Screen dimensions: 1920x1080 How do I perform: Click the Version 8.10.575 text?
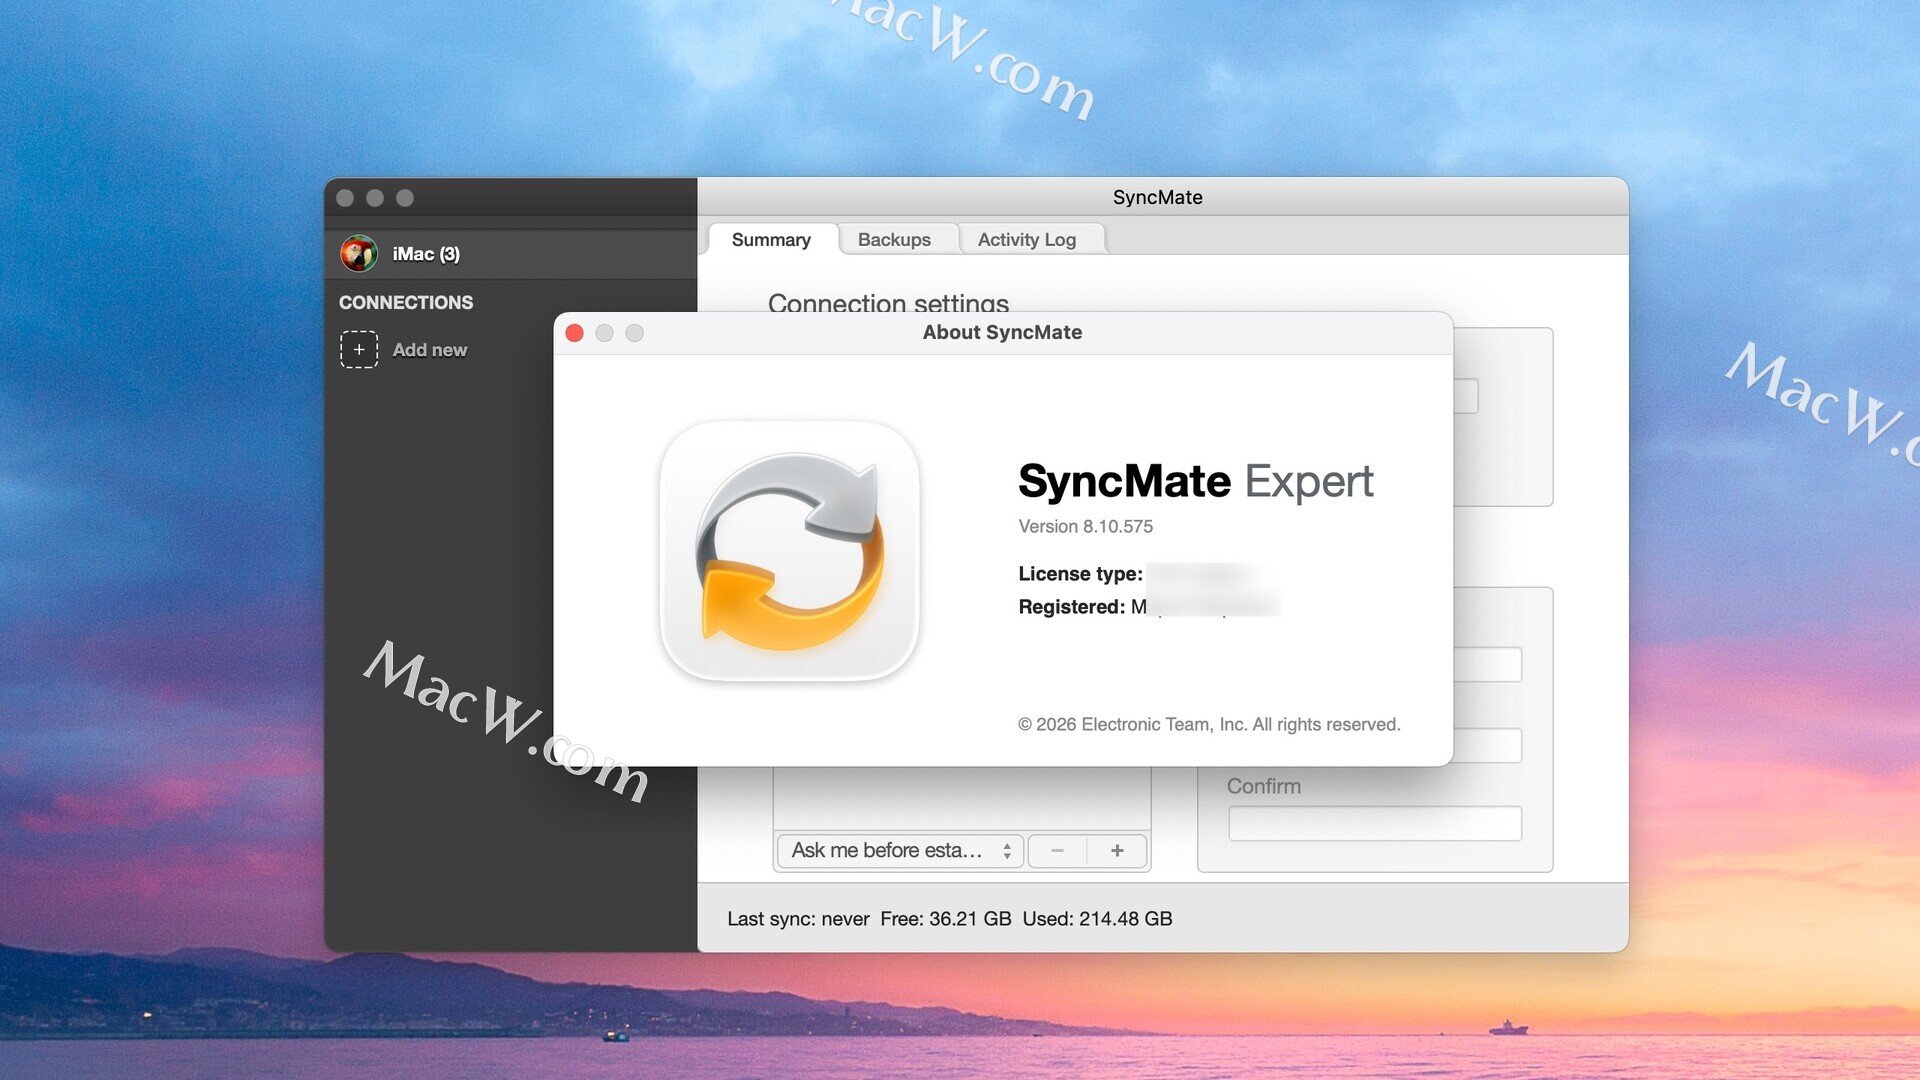1085,527
